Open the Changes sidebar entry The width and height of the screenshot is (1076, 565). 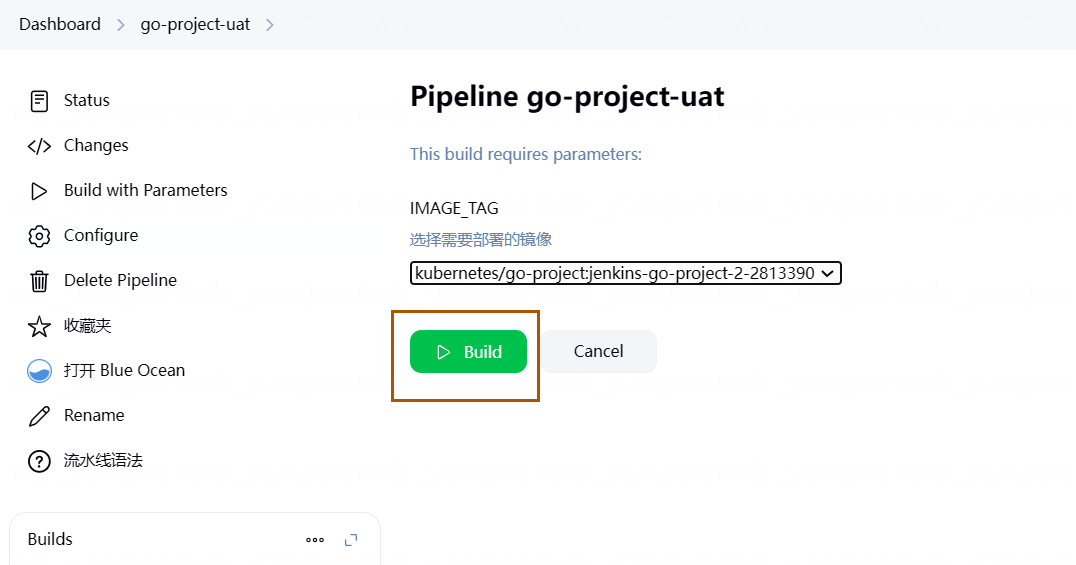96,146
